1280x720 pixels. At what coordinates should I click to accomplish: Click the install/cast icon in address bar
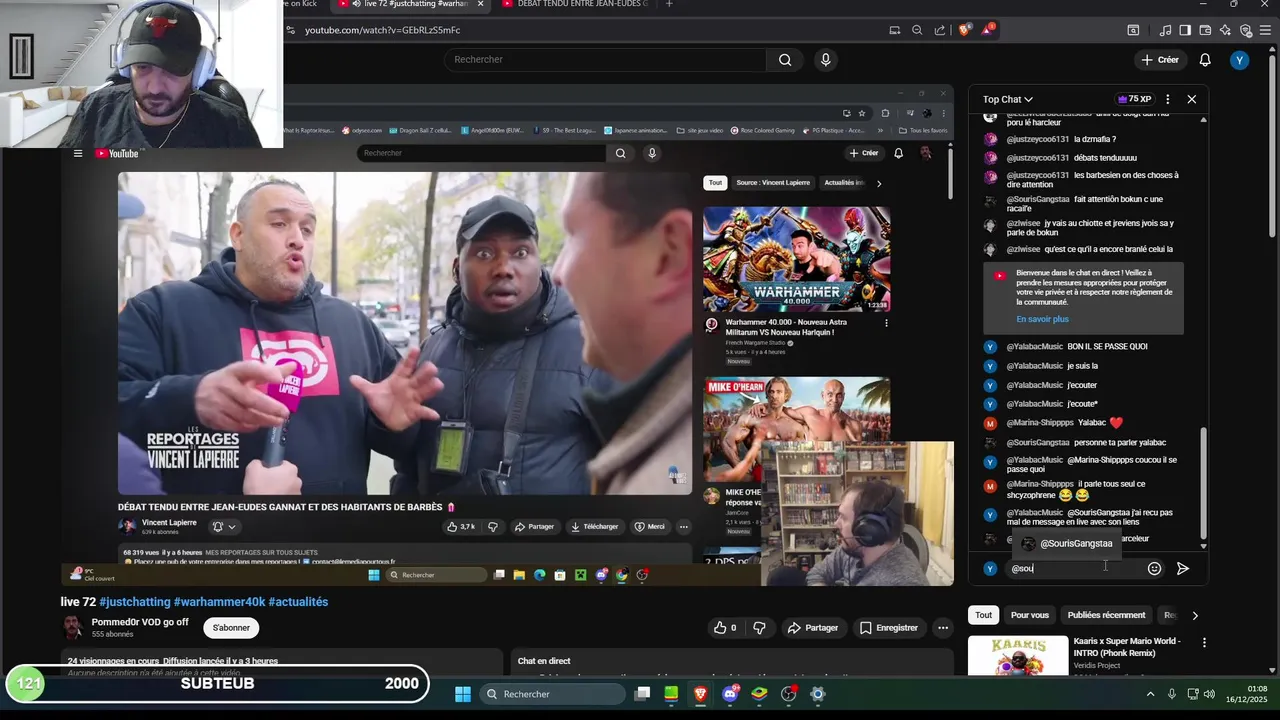[x=895, y=30]
